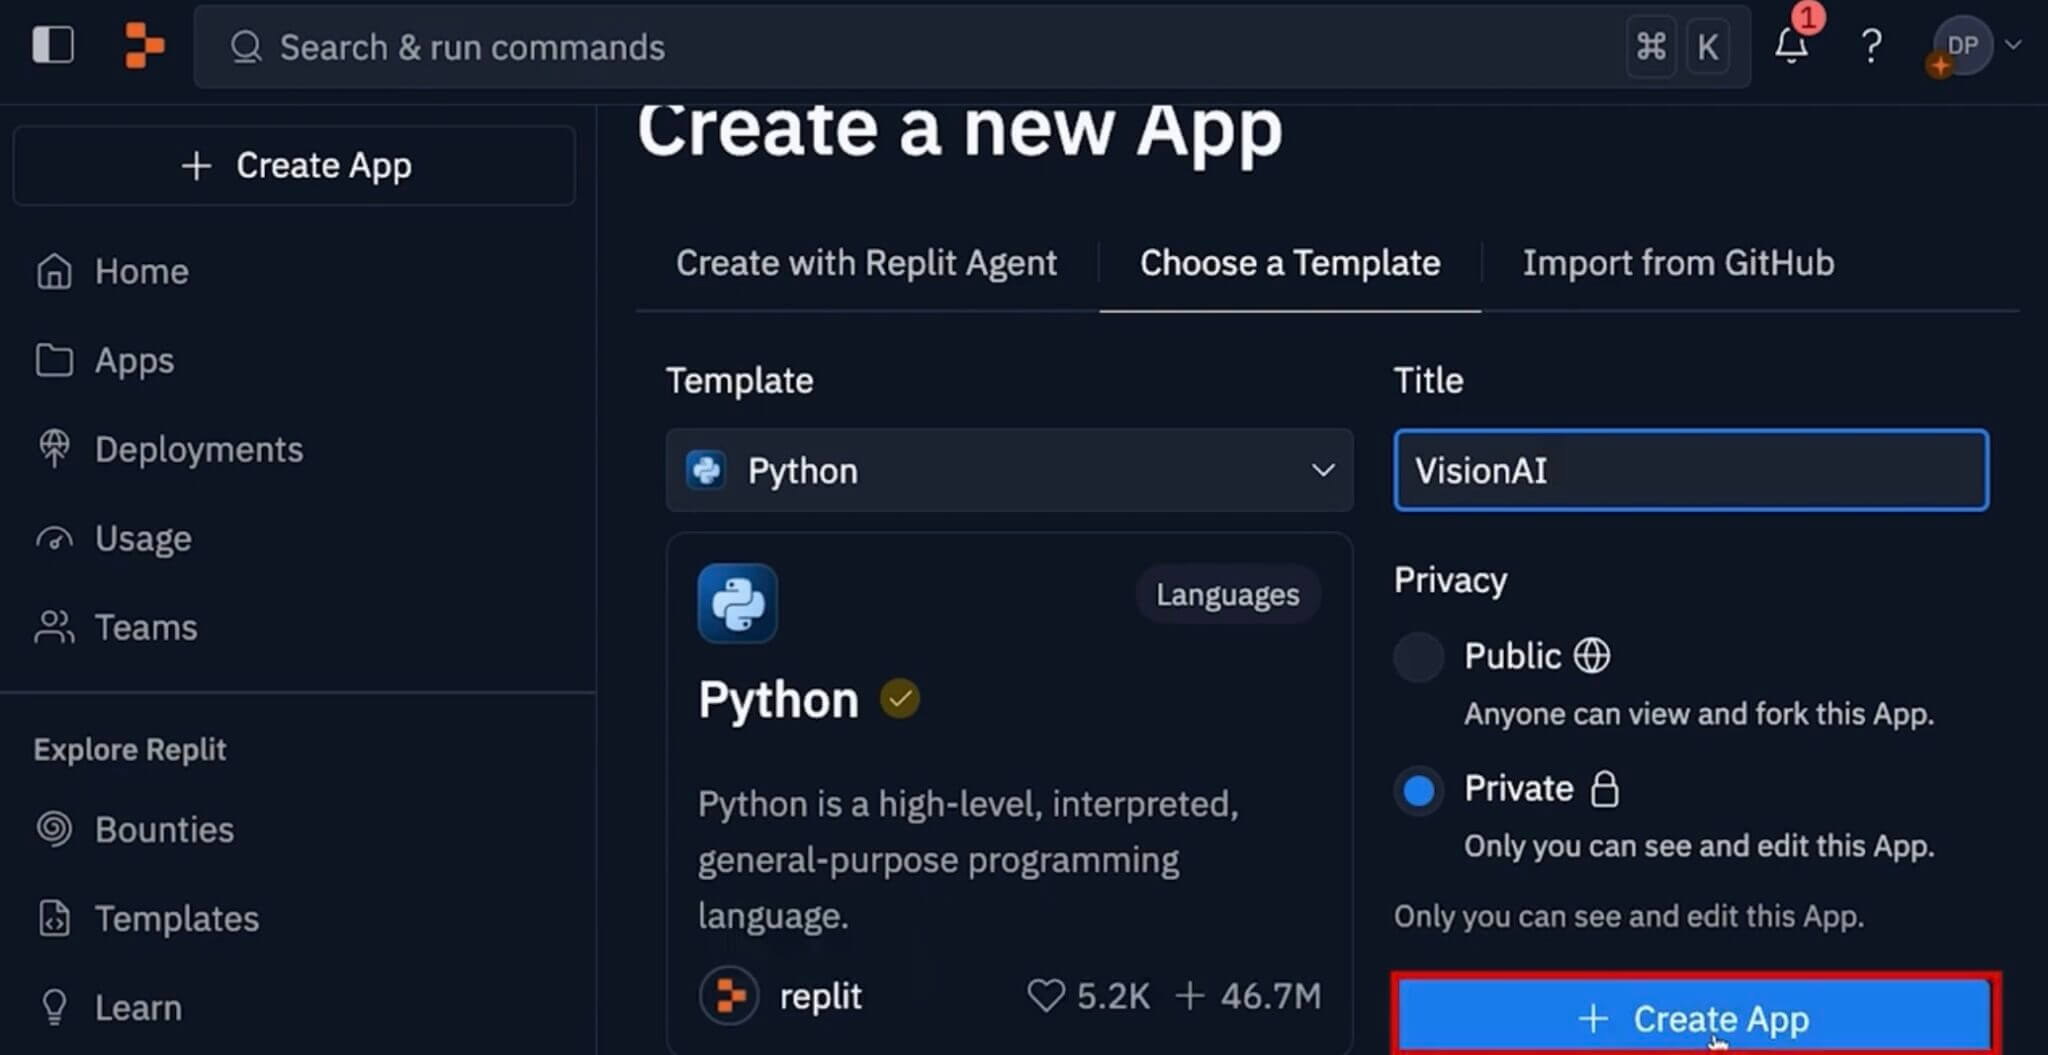Open Learn in the sidebar
The width and height of the screenshot is (2048, 1055).
click(138, 1007)
